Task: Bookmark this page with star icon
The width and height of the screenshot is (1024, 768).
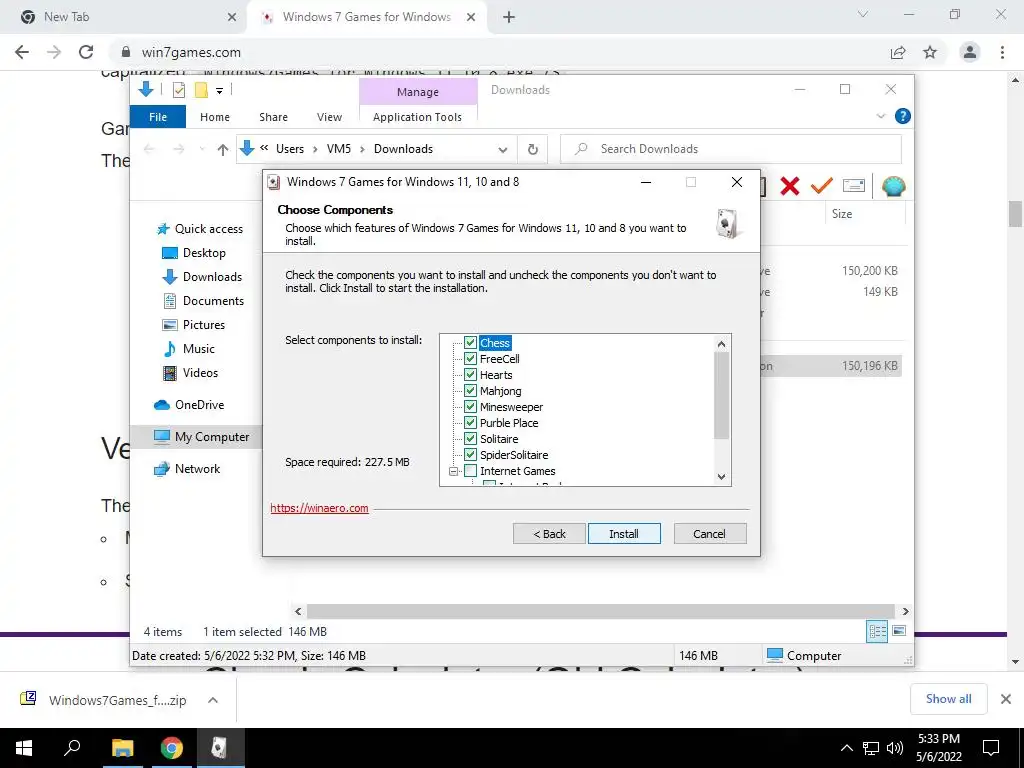Action: tap(930, 52)
